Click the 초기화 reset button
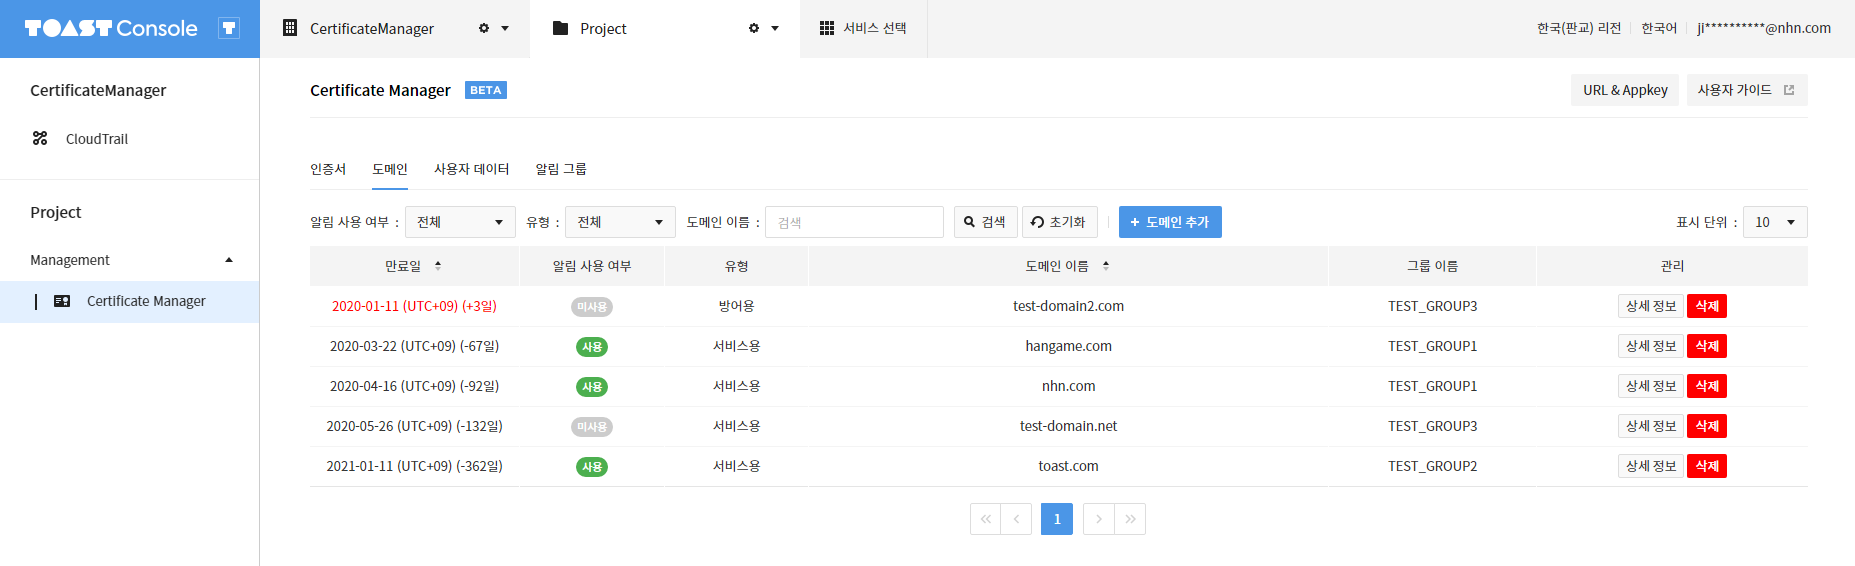Screen dimensions: 1855x566 [1060, 222]
